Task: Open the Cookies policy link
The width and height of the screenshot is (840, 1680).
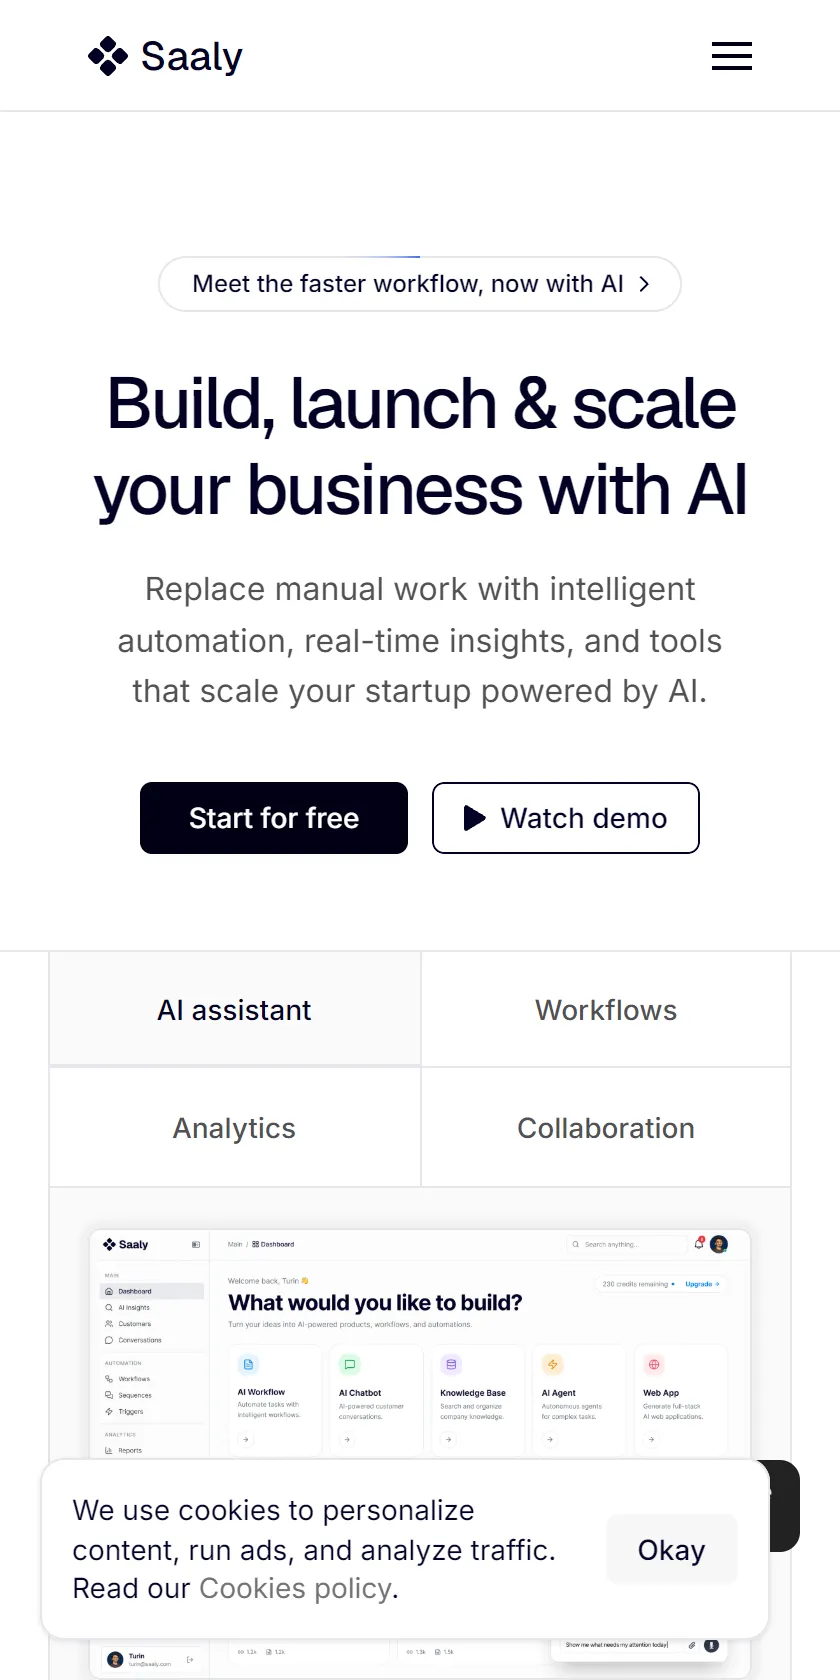Action: tap(295, 1588)
